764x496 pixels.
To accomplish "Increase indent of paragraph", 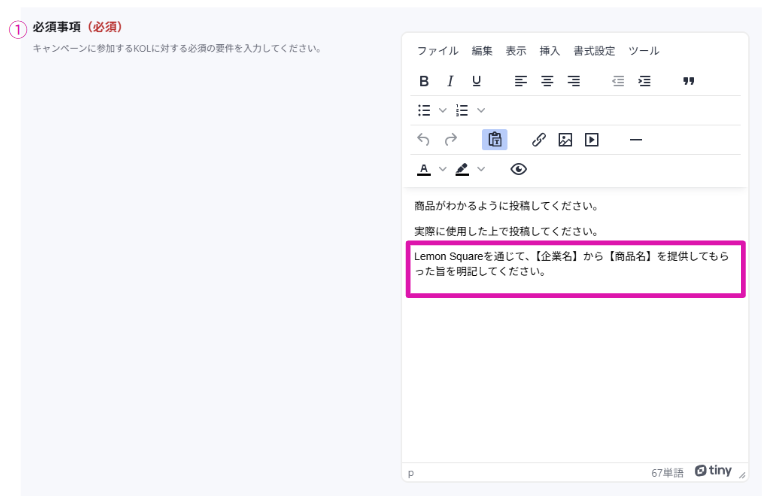I will [644, 81].
